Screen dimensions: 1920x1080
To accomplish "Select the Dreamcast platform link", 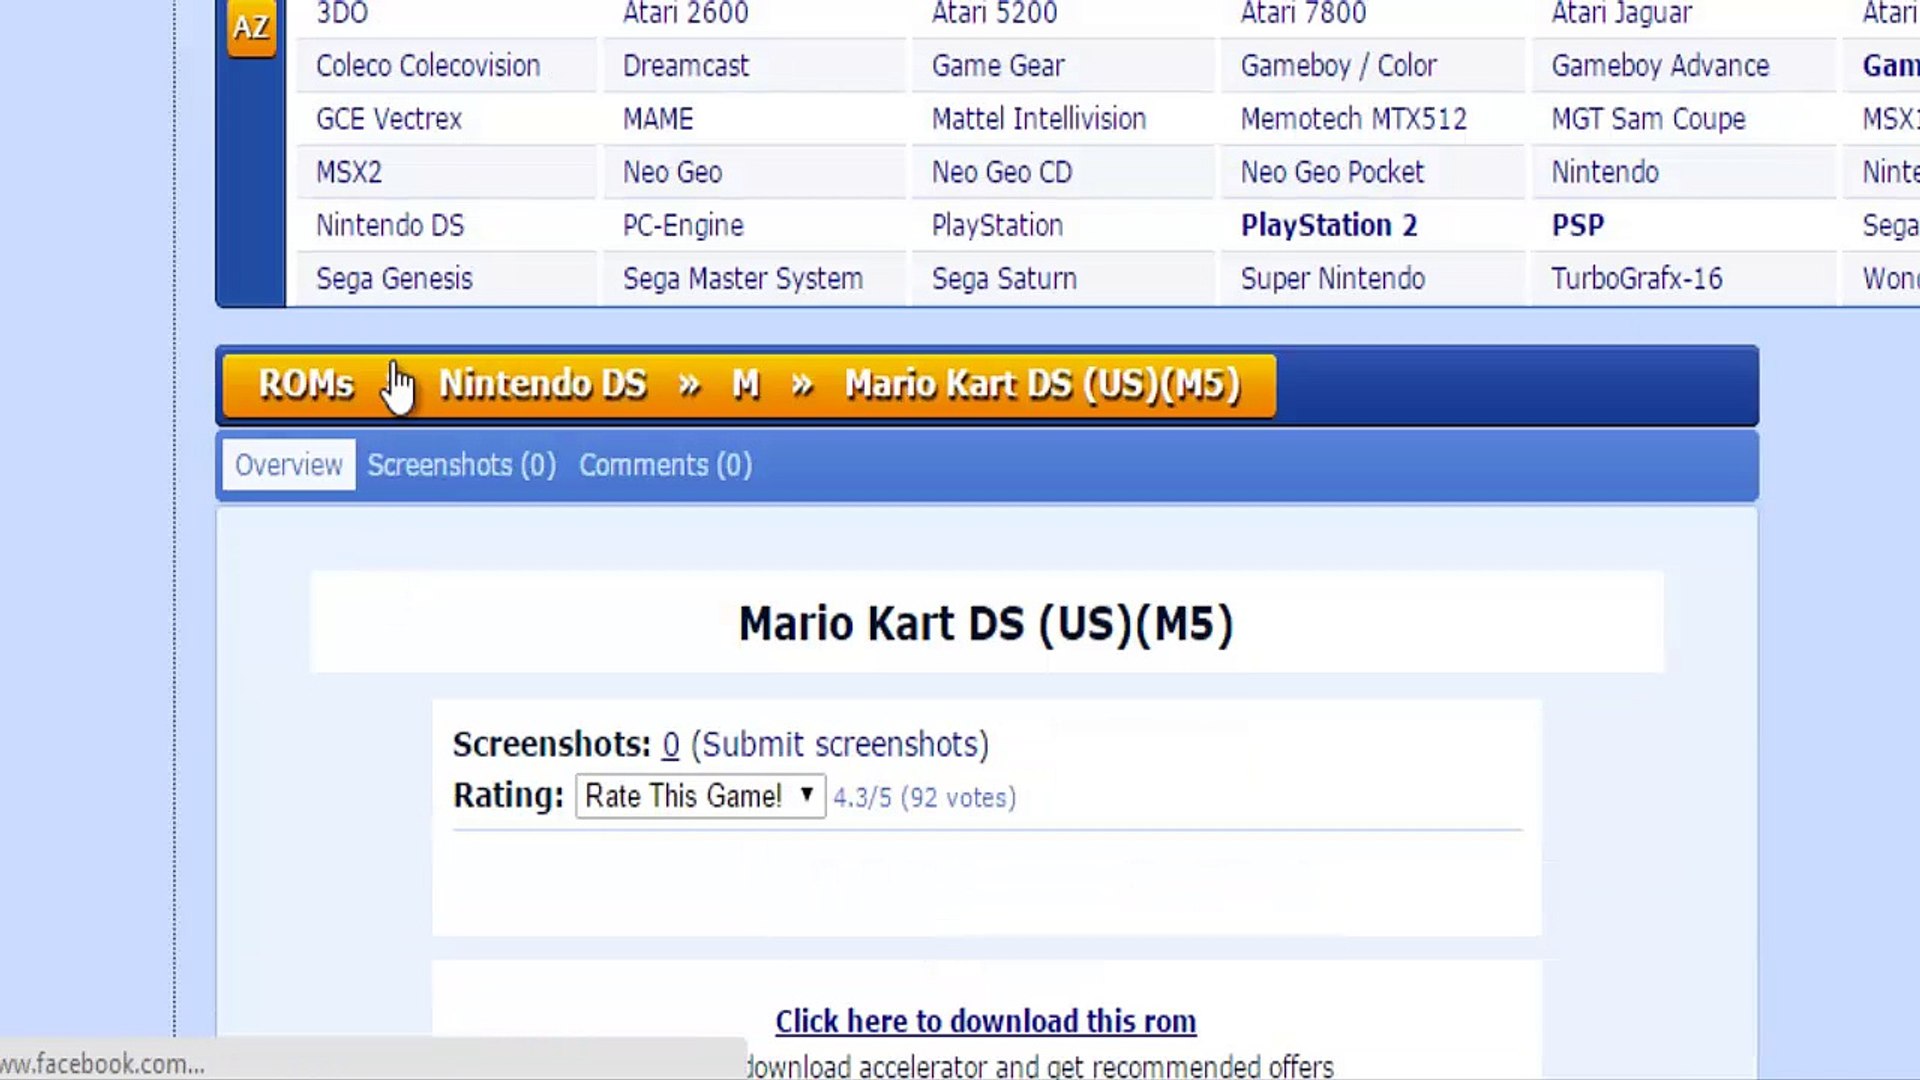I will (685, 66).
